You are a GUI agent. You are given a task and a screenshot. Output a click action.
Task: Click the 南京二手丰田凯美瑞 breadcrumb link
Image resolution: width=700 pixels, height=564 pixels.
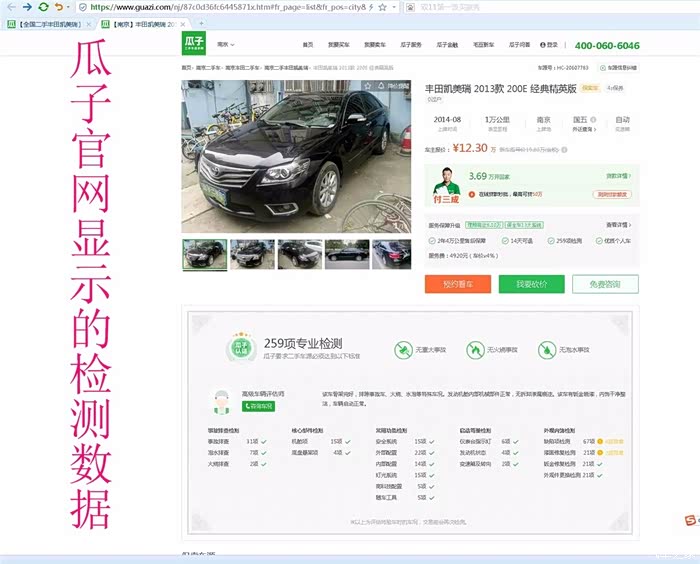(x=286, y=68)
